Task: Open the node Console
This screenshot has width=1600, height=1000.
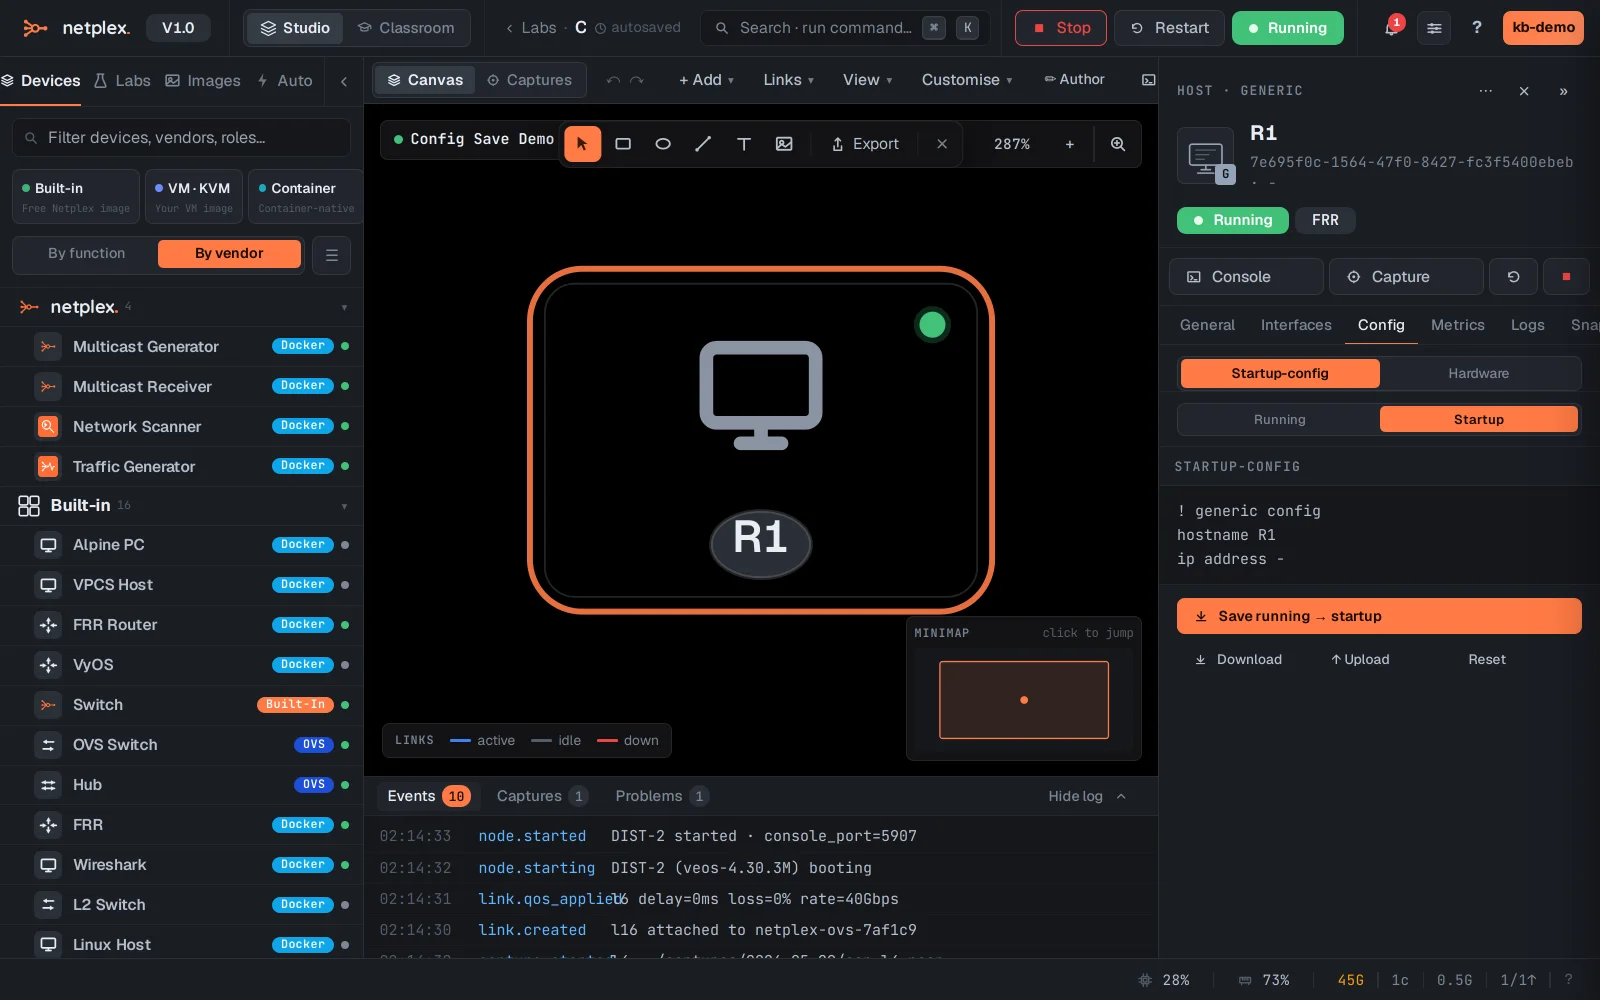Action: [x=1246, y=277]
